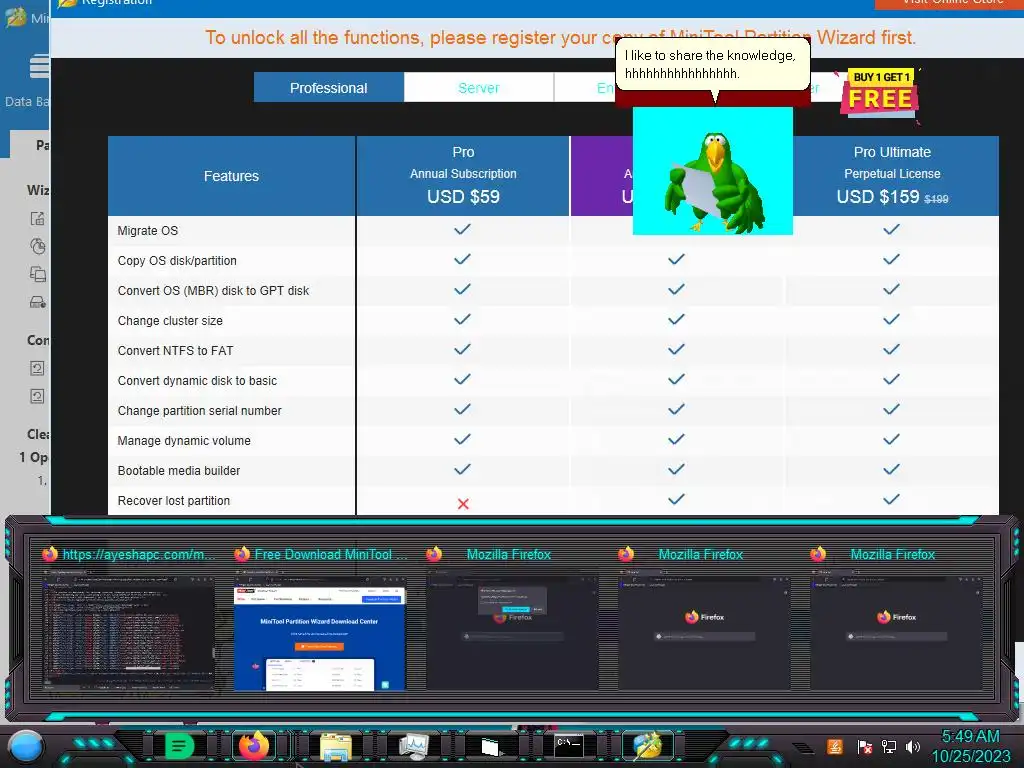Click the Java update tray icon
Viewport: 1024px width, 768px height.
point(835,746)
